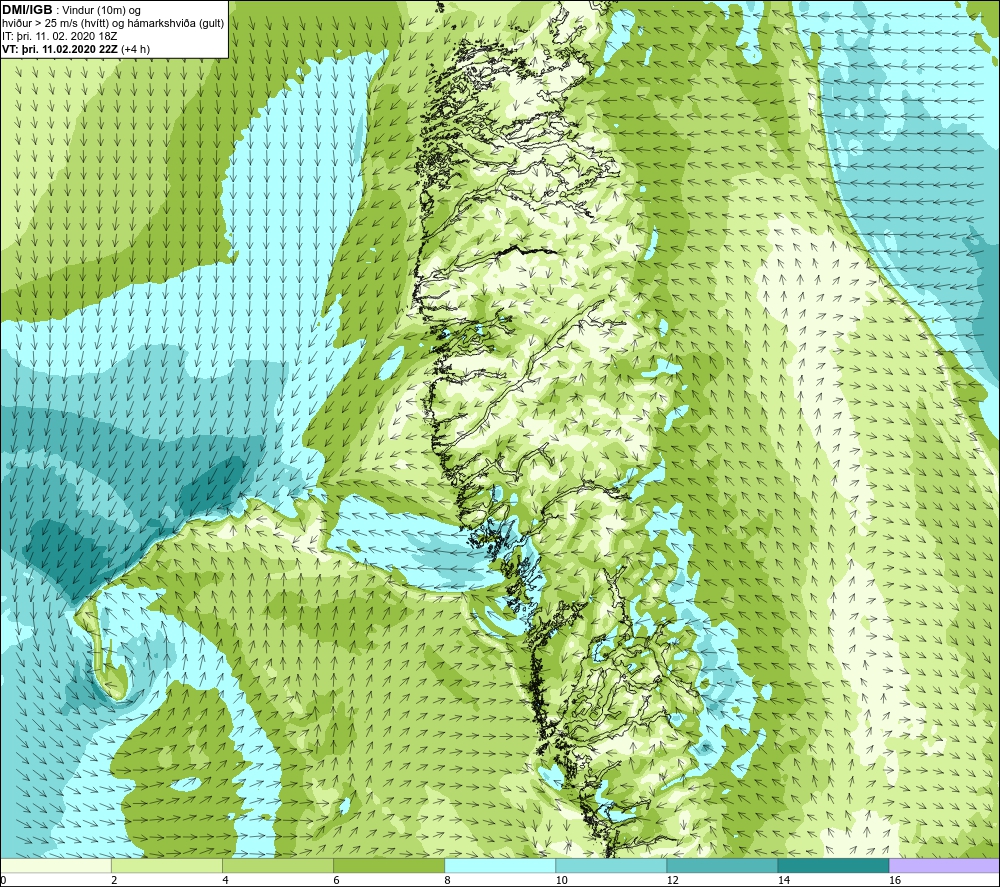
Task: Click the 'VT: þri. 11.02.2020 22Z' line
Action: click(59, 49)
